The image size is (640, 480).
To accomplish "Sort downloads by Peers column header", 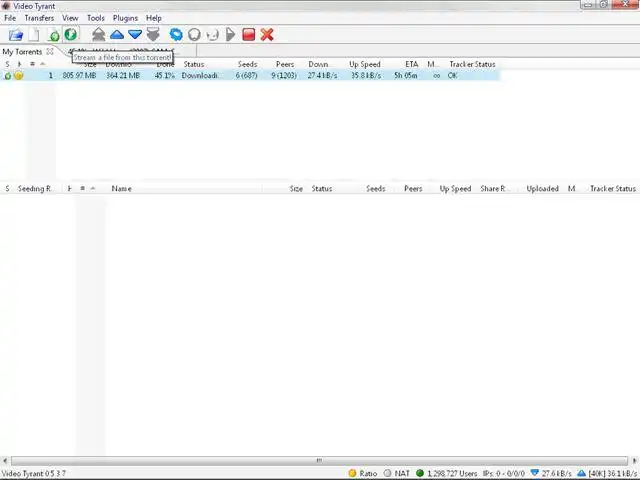I will pos(285,64).
